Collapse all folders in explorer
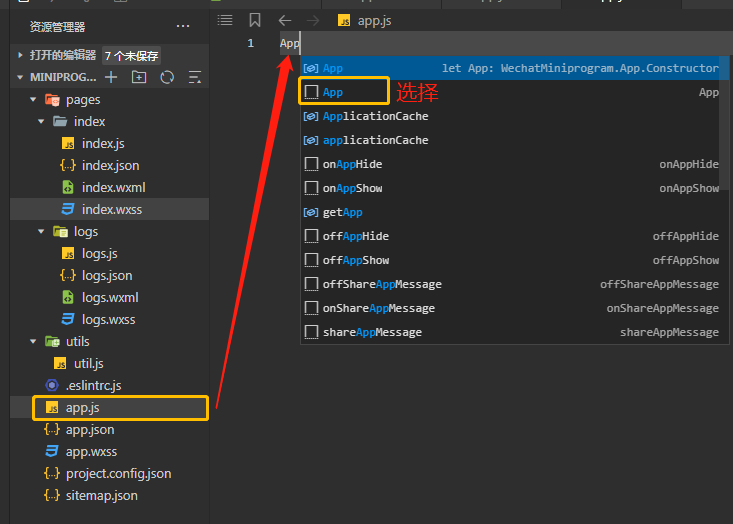Image resolution: width=733 pixels, height=524 pixels. point(194,77)
